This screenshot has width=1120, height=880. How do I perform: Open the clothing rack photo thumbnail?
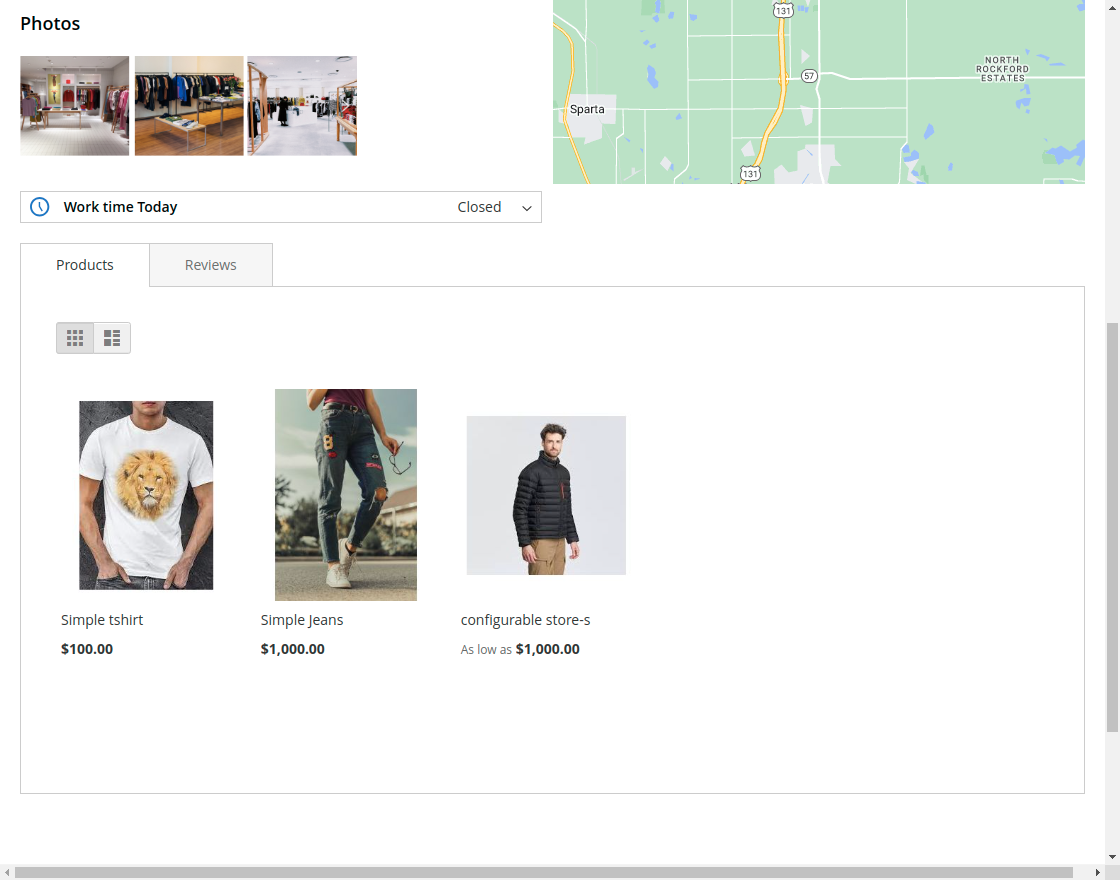[188, 105]
